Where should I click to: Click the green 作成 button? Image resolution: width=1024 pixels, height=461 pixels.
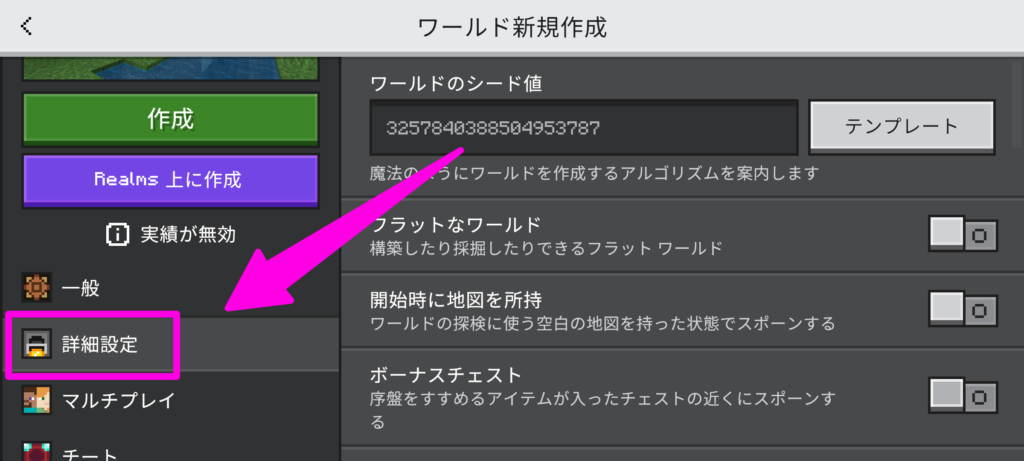click(170, 118)
